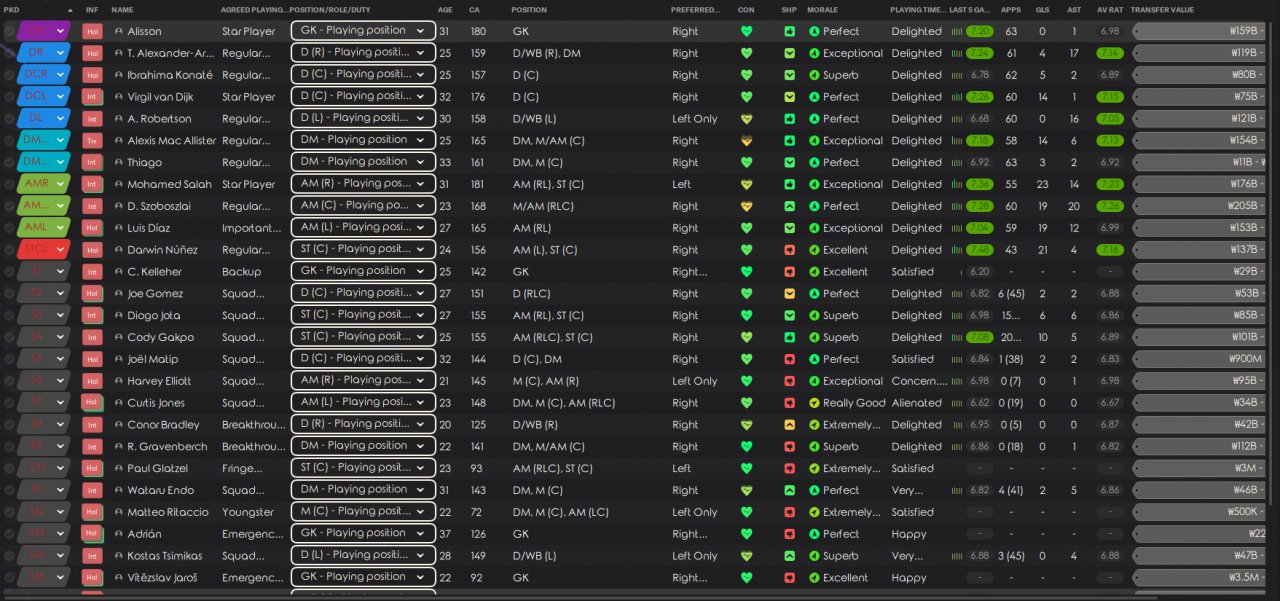Click Ibrahima Konaté's sharpness icon
The height and width of the screenshot is (601, 1280).
coord(790,75)
